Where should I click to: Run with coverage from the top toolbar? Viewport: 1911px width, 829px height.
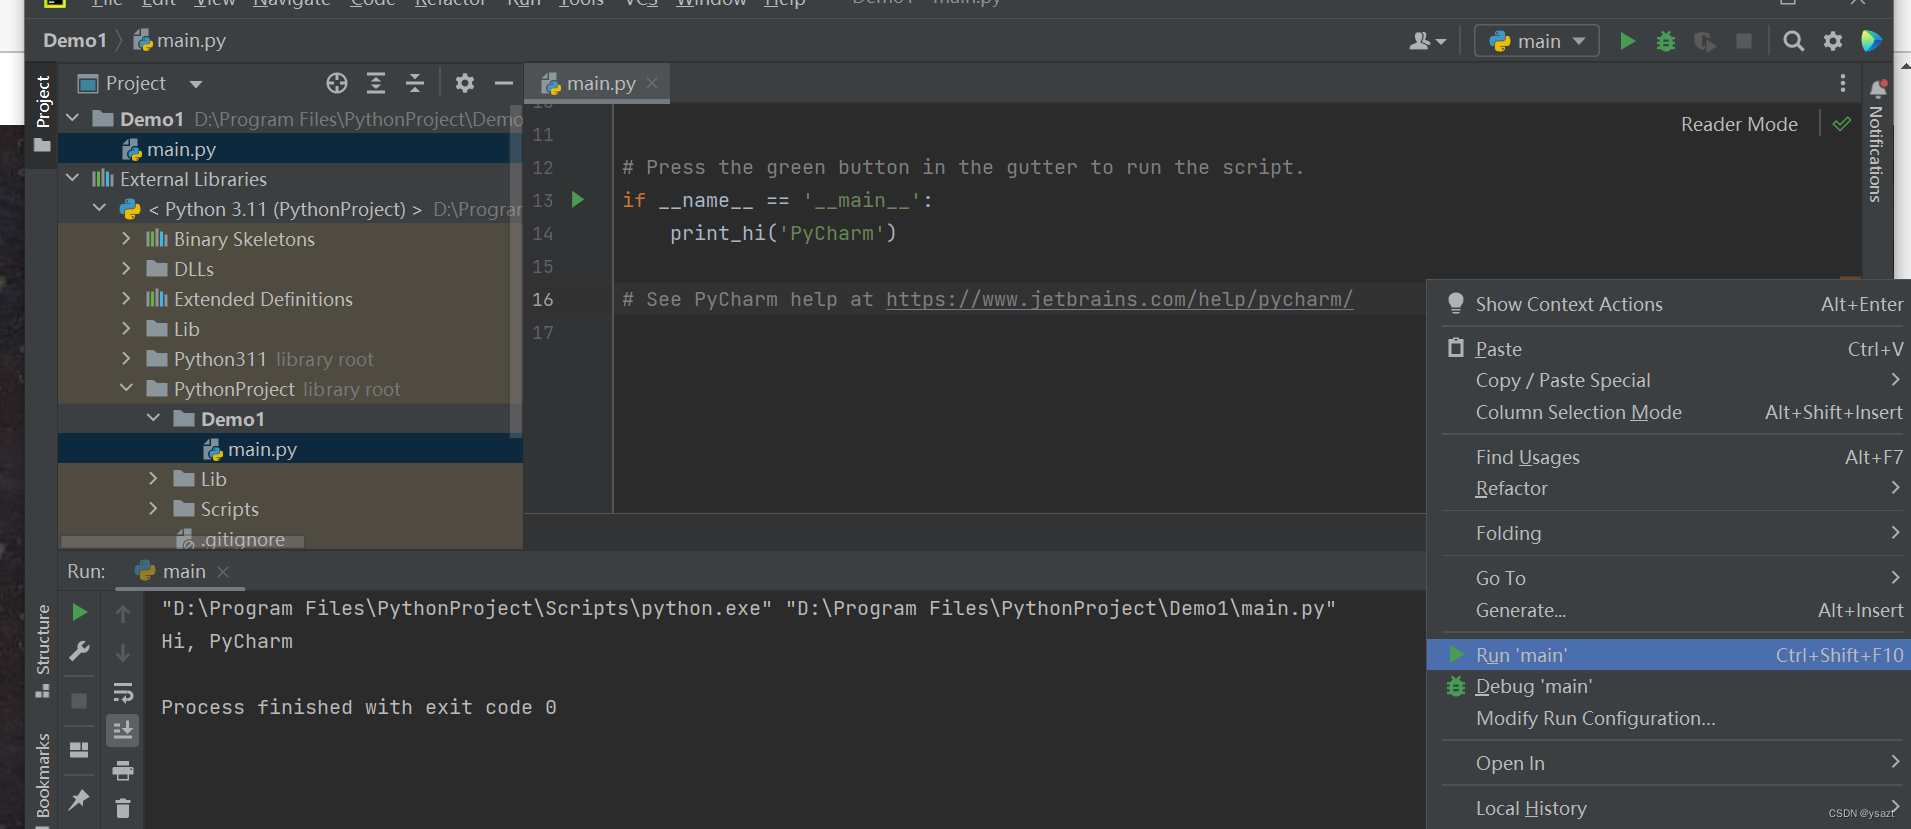pyautogui.click(x=1705, y=41)
